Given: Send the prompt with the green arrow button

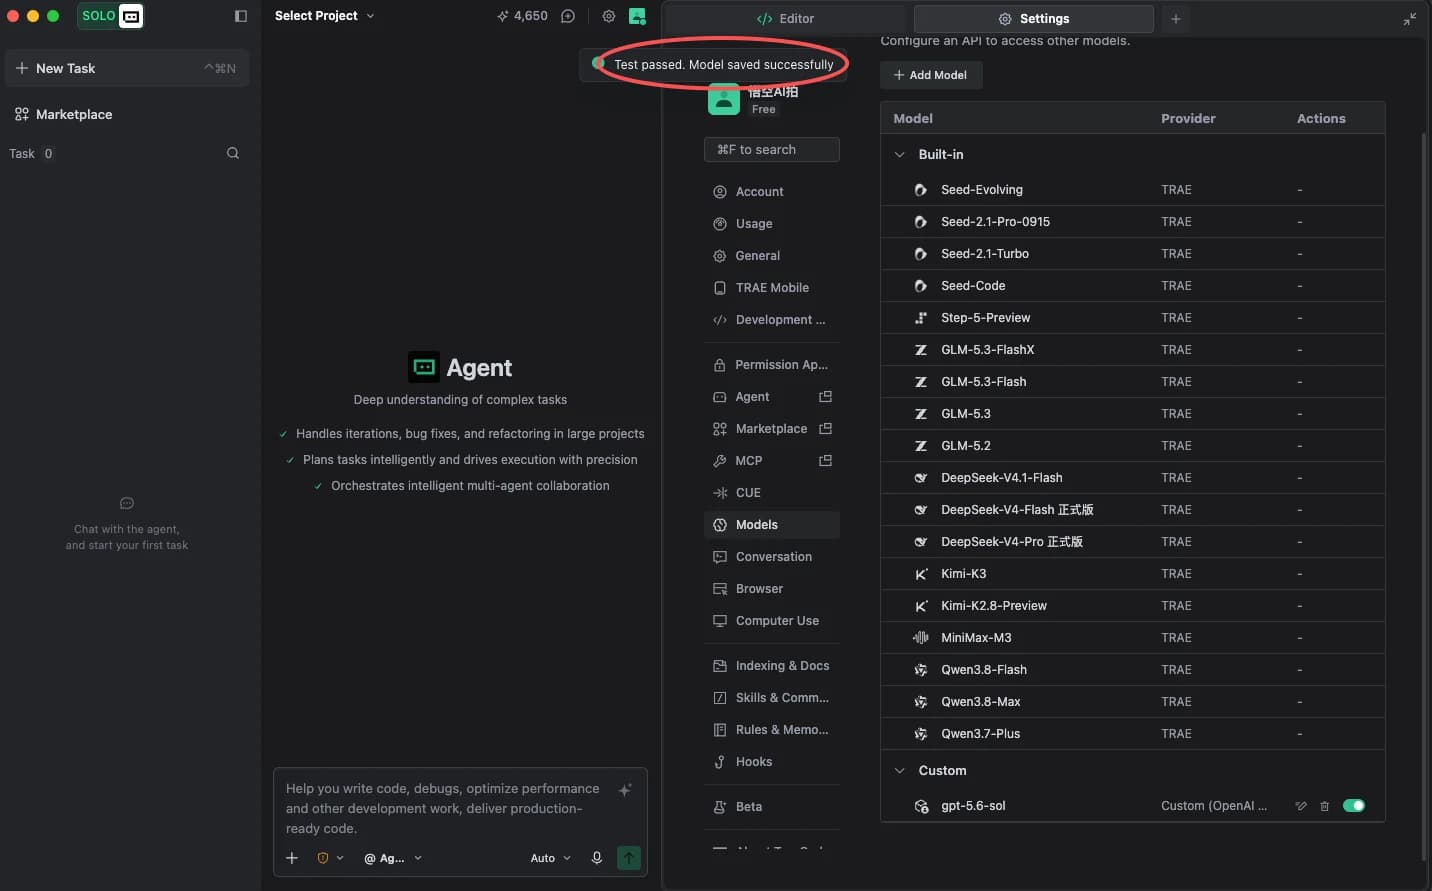Looking at the screenshot, I should click(629, 858).
